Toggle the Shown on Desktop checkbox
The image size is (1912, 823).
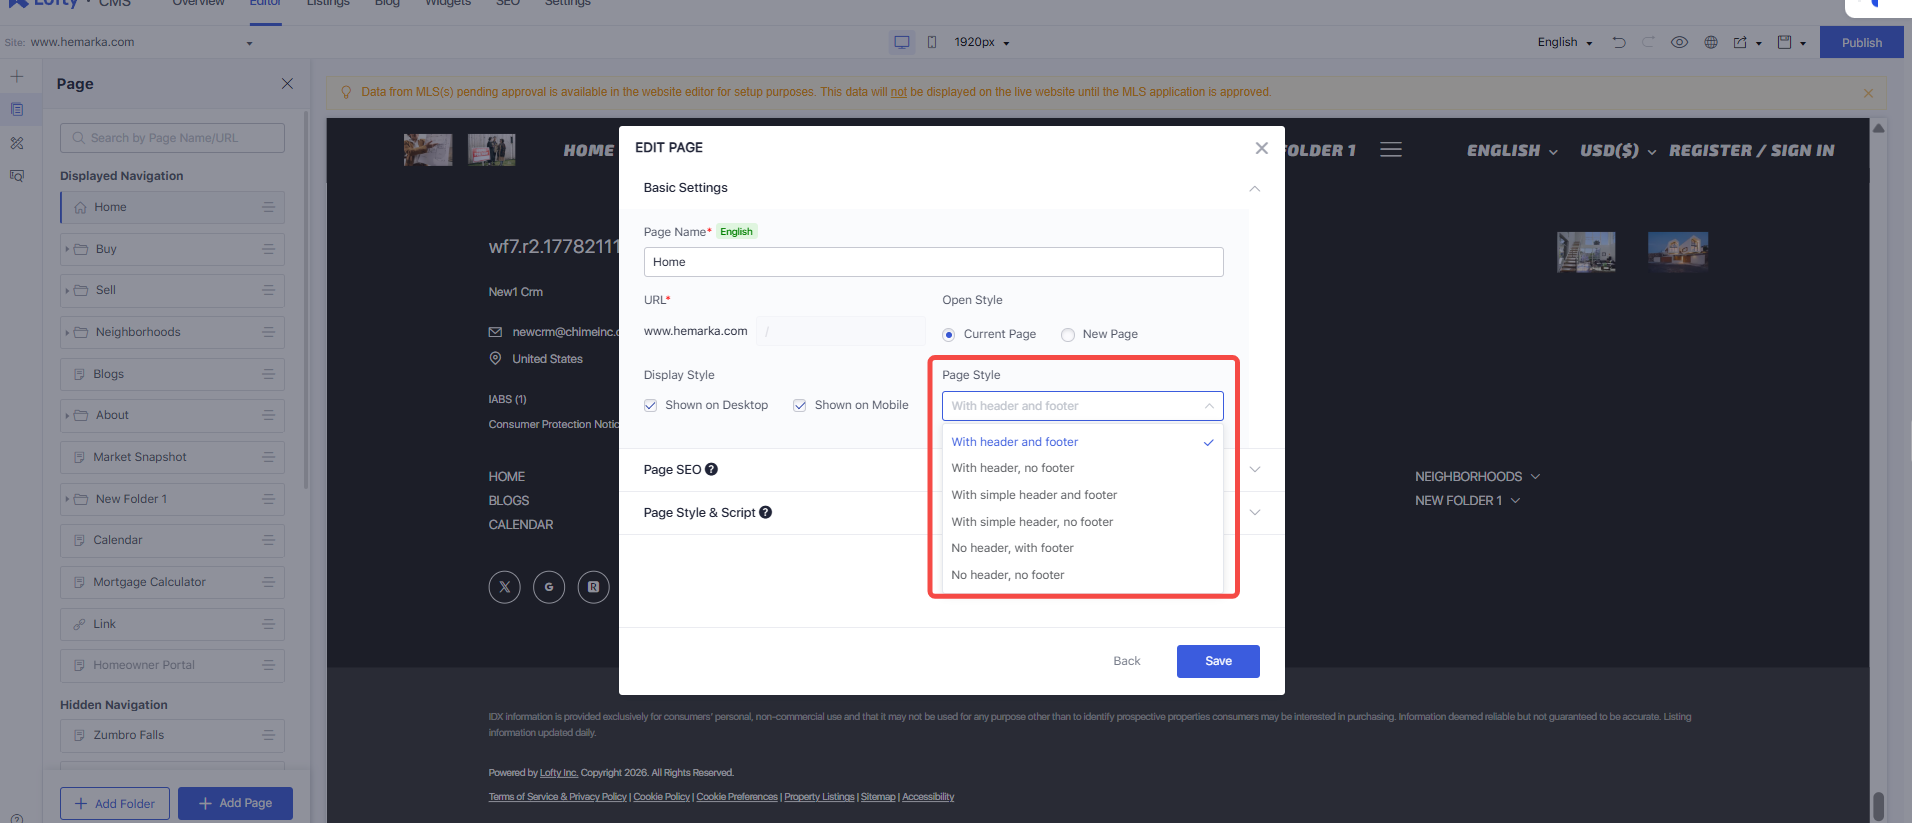click(651, 405)
